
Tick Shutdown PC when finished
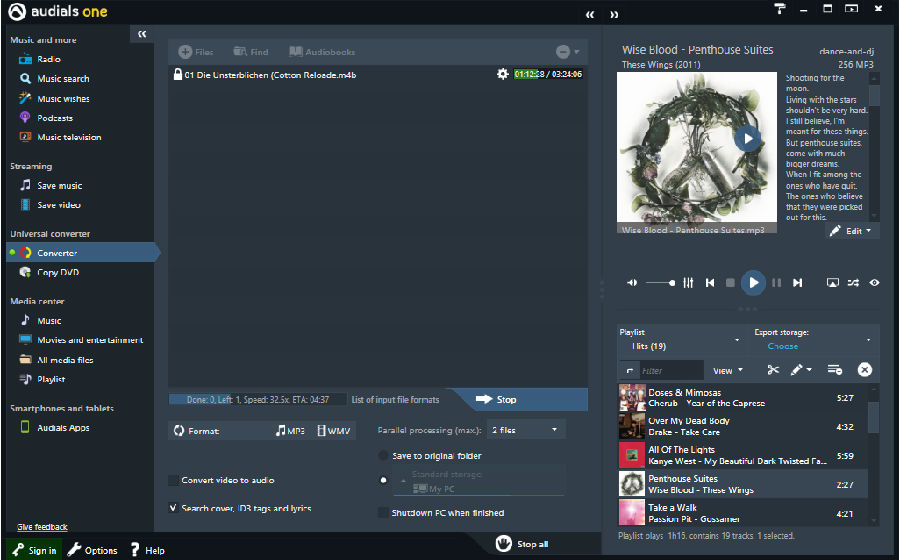pos(383,512)
